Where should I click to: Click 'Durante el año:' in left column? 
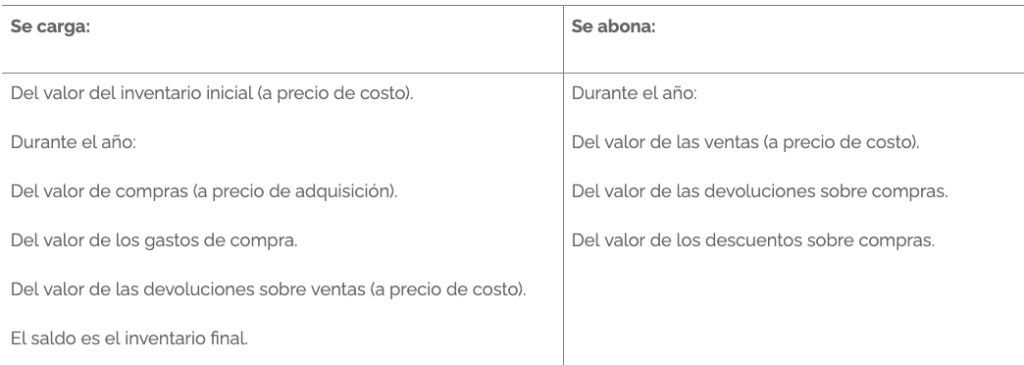(x=73, y=142)
